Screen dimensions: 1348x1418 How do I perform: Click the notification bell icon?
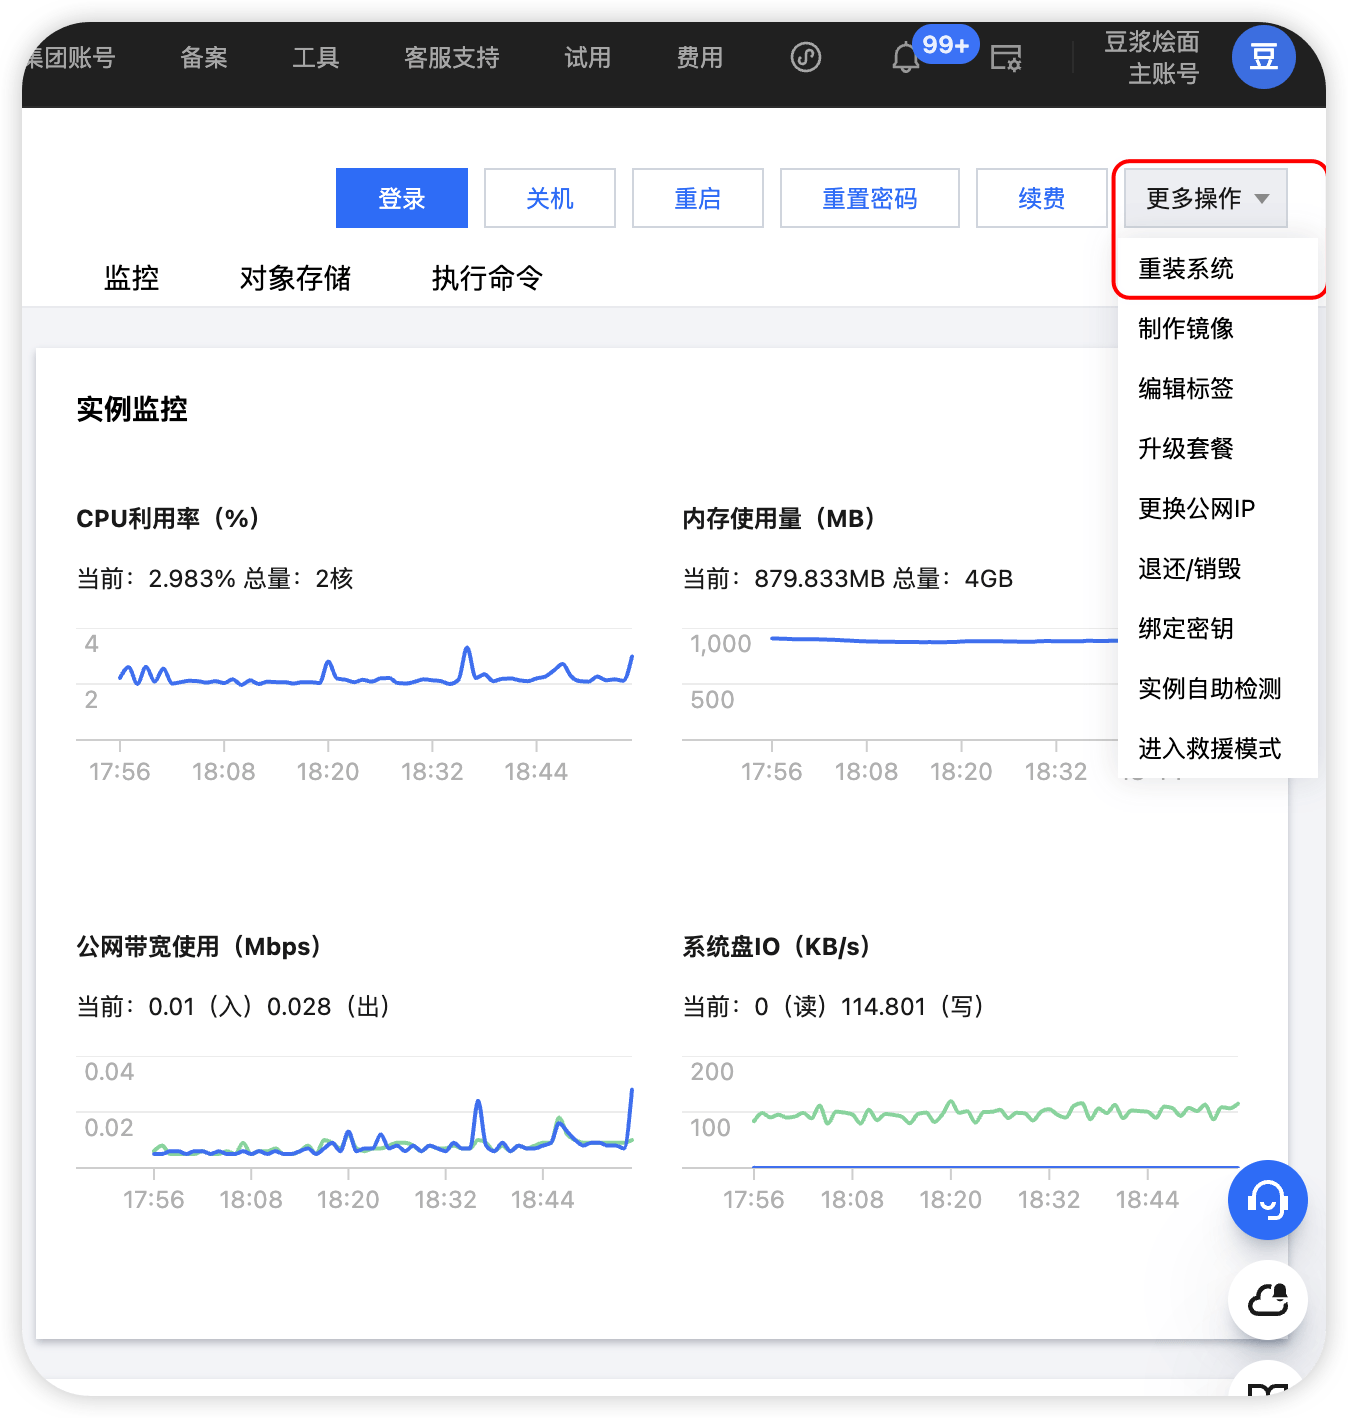pos(905,58)
